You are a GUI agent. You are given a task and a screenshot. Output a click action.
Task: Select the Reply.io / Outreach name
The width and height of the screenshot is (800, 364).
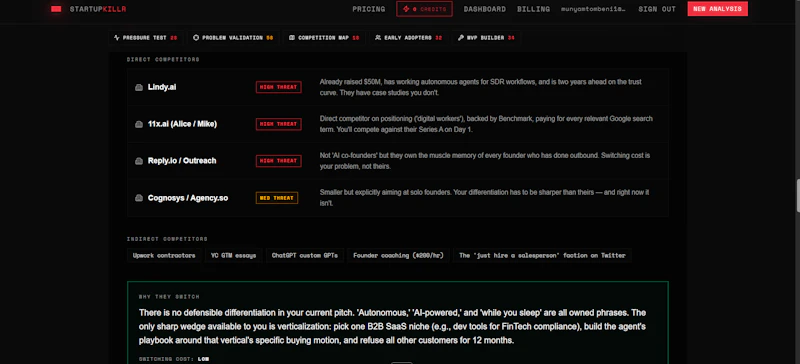pos(182,161)
